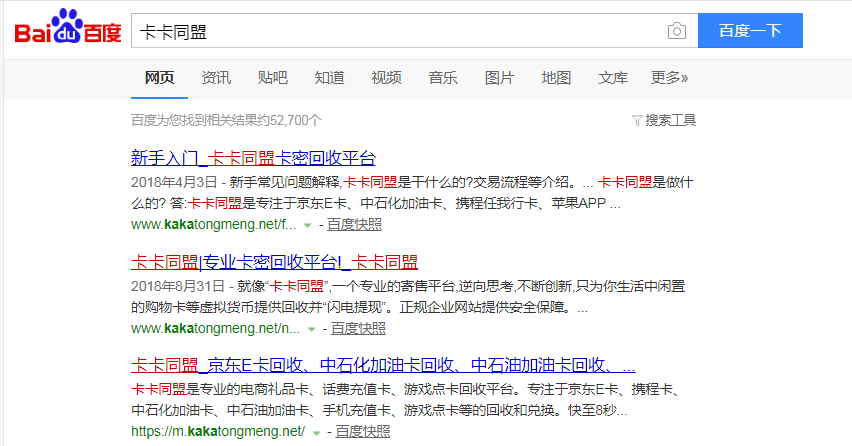Click URL https://m.kakatongmeng.net/
852x446 pixels.
[218, 431]
